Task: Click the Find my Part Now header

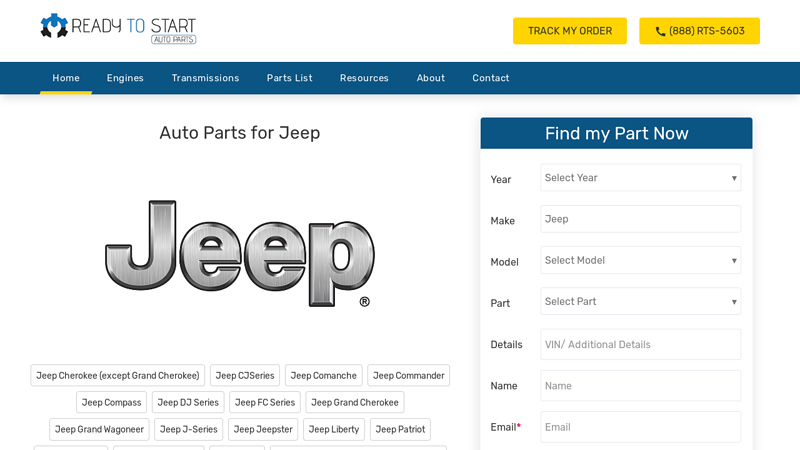Action: point(616,133)
